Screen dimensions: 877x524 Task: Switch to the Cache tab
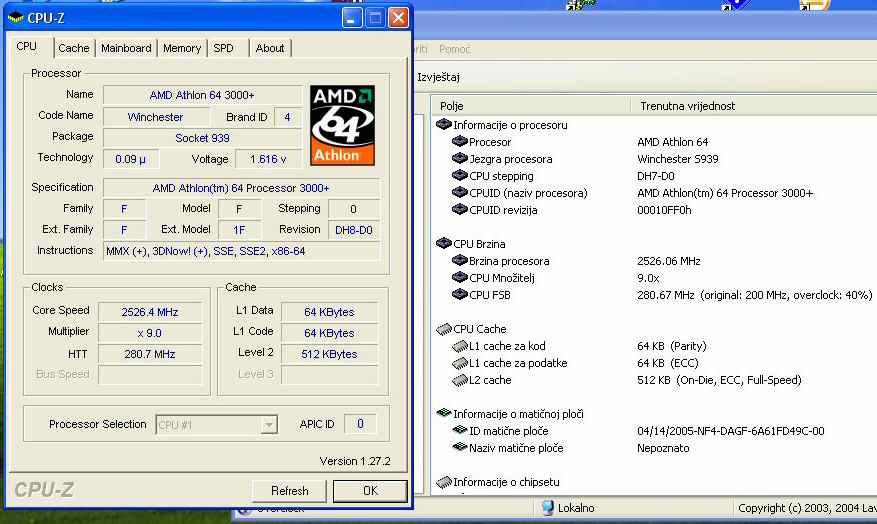tap(73, 48)
